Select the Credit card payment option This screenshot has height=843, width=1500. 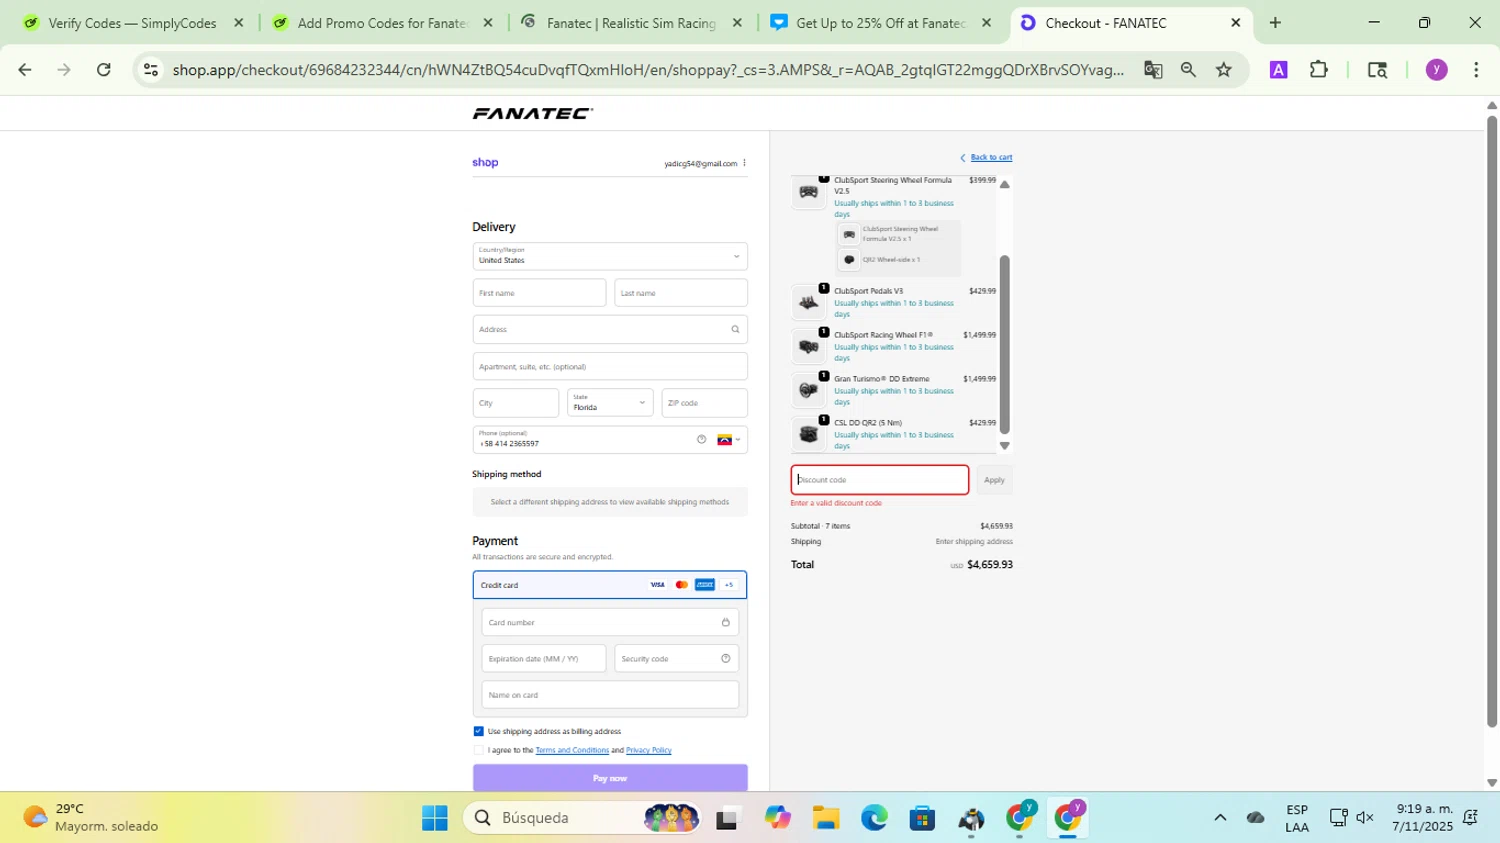point(610,585)
